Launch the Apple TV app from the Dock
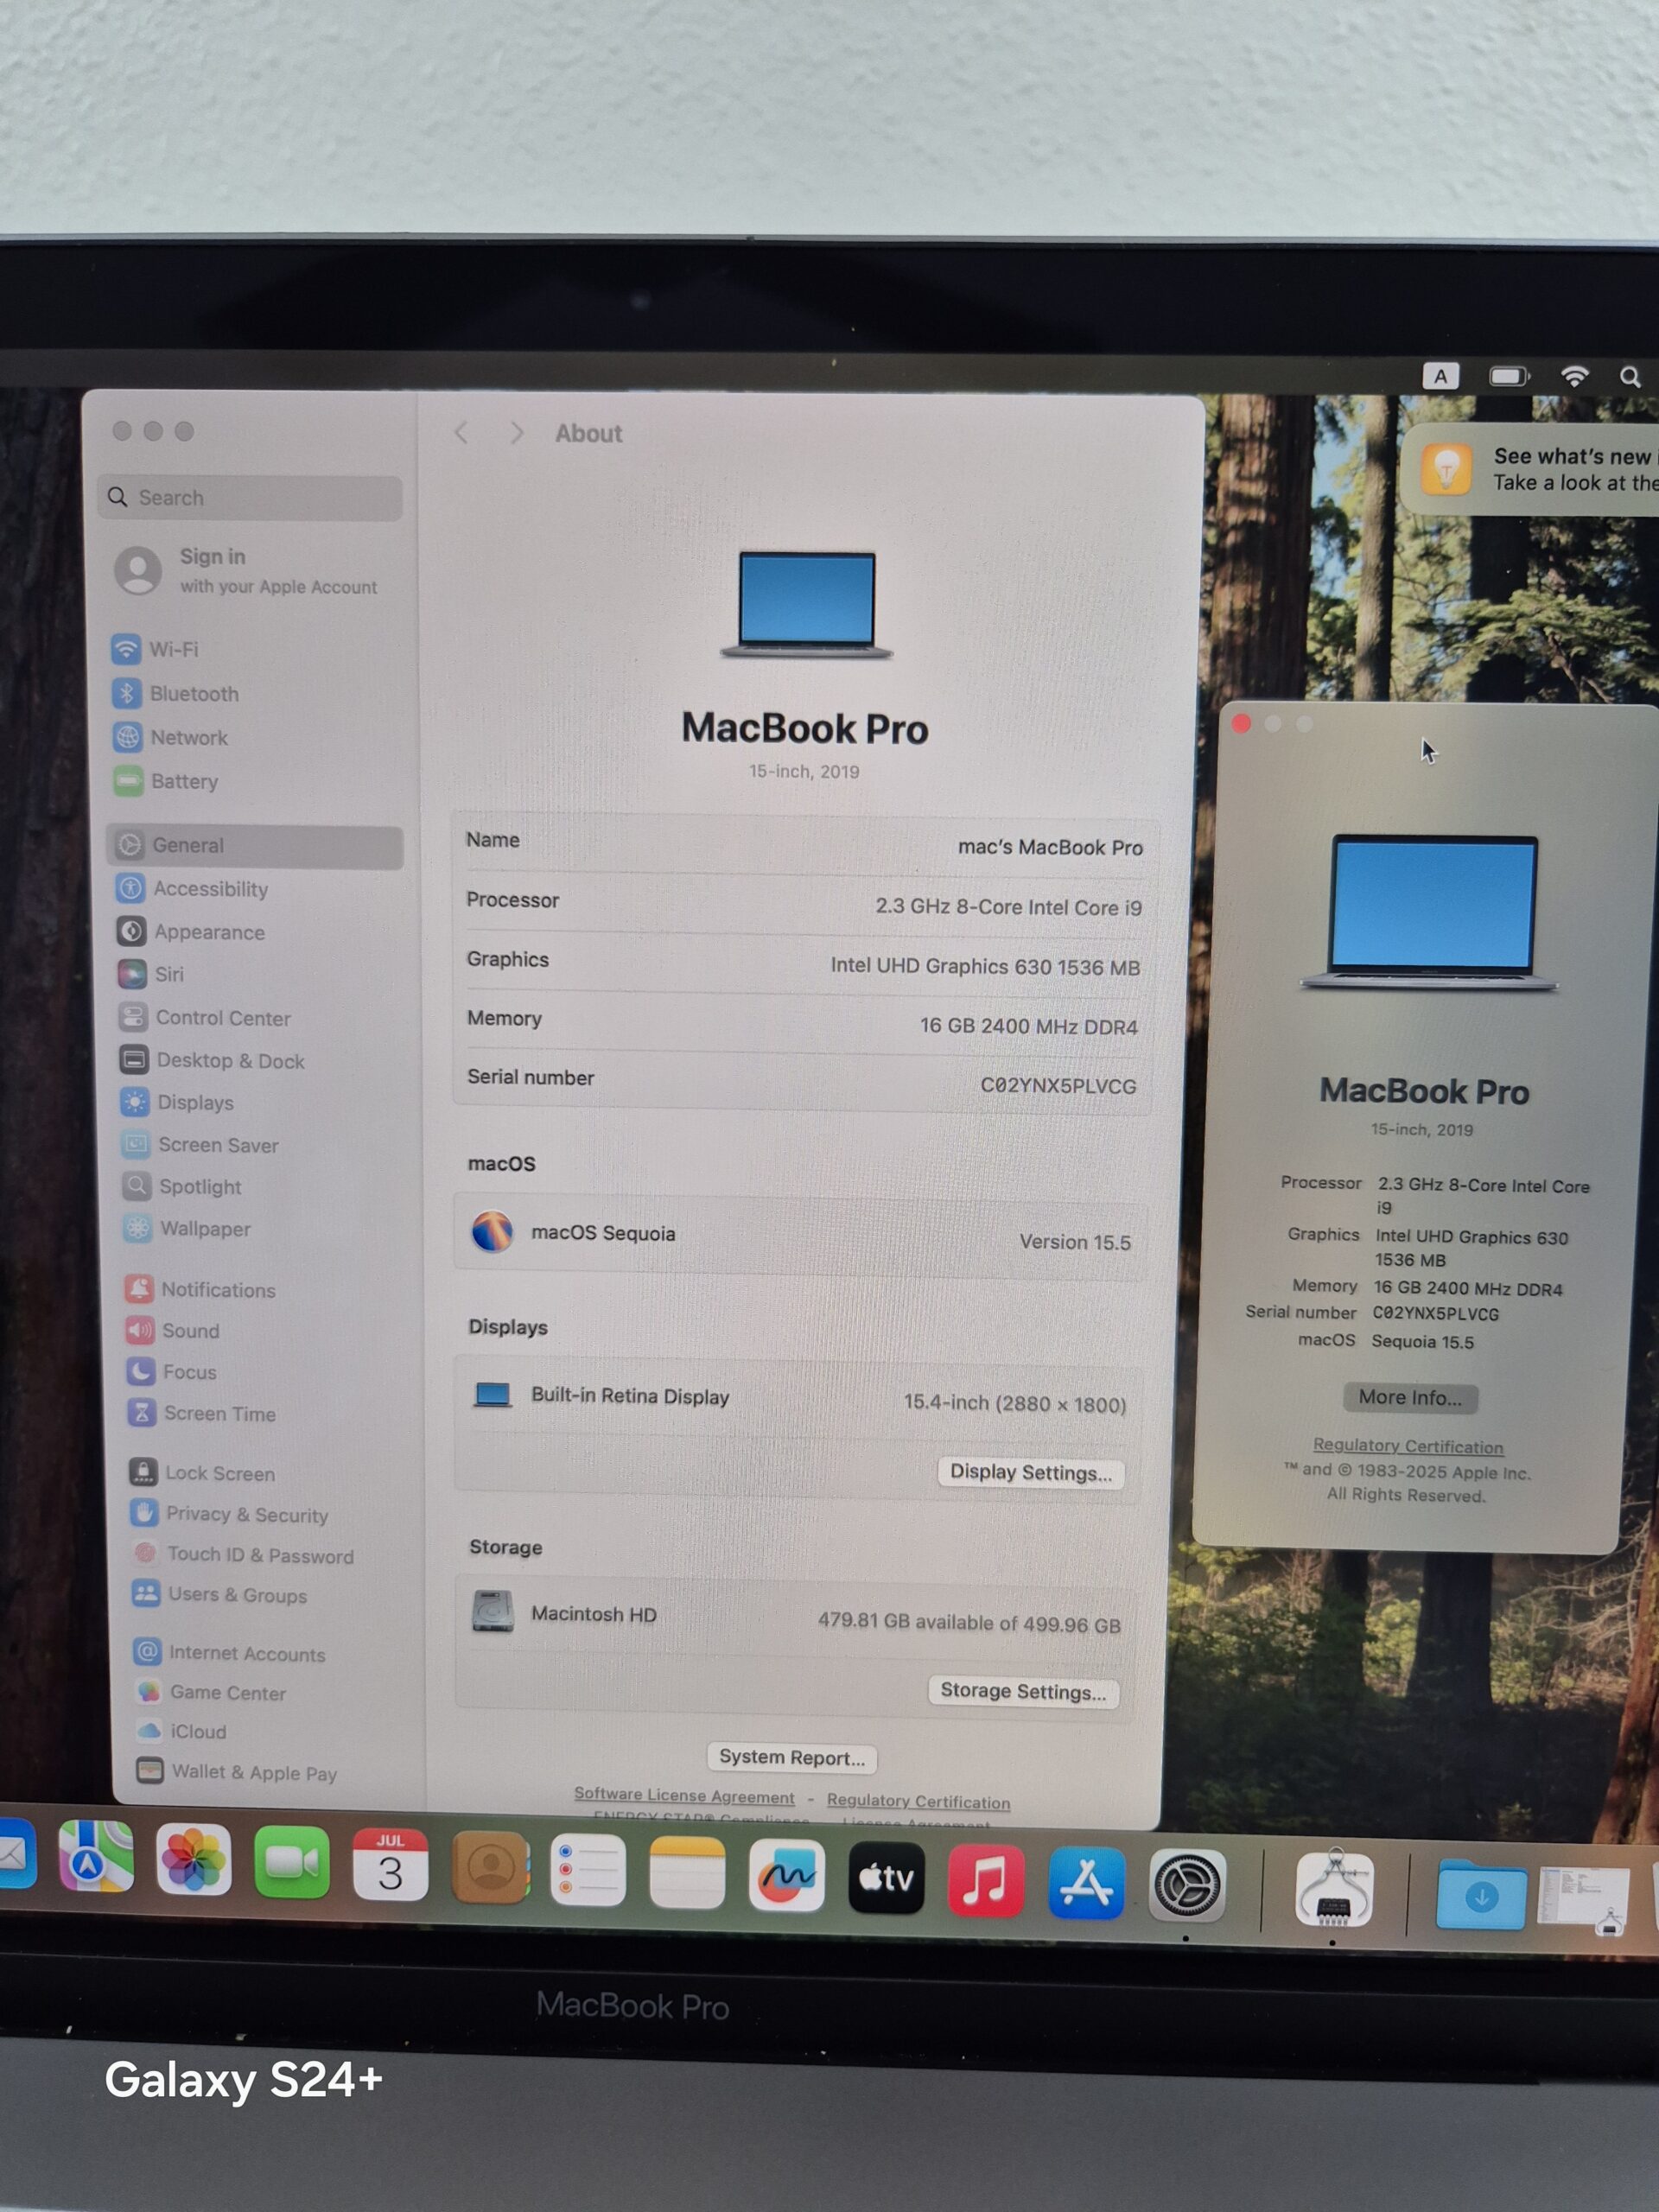 tap(886, 1878)
